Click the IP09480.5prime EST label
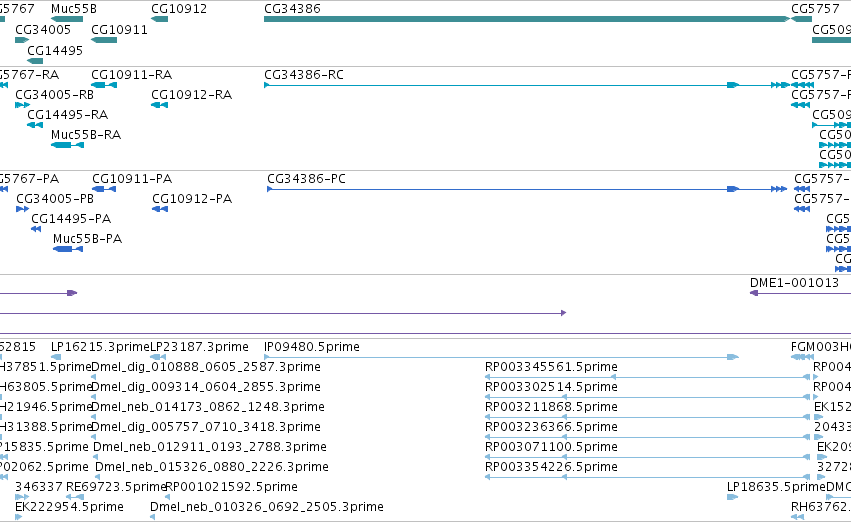Viewport: 851px width, 522px height. [x=312, y=347]
